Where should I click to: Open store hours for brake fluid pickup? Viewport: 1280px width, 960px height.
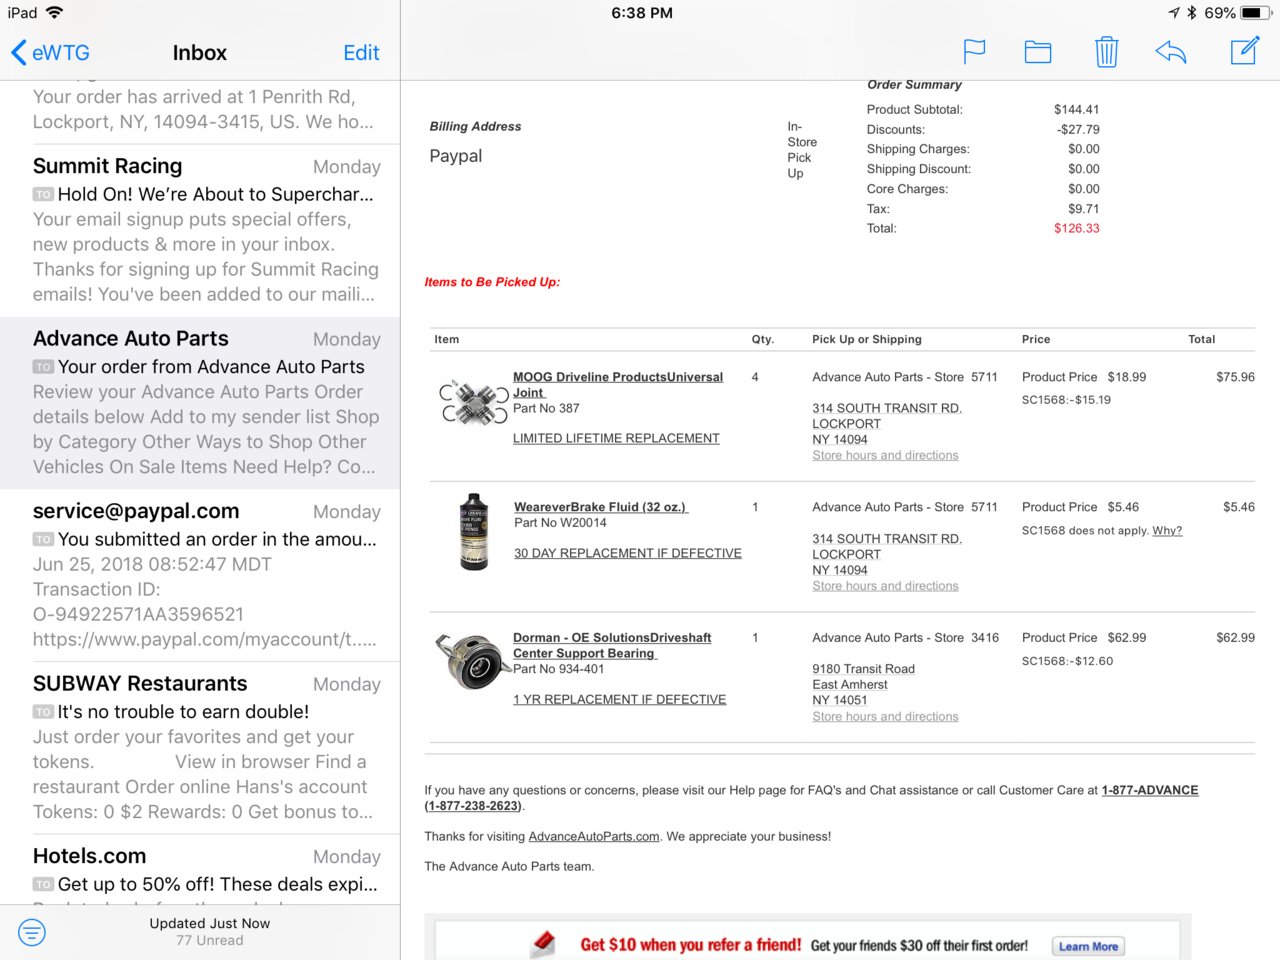885,586
